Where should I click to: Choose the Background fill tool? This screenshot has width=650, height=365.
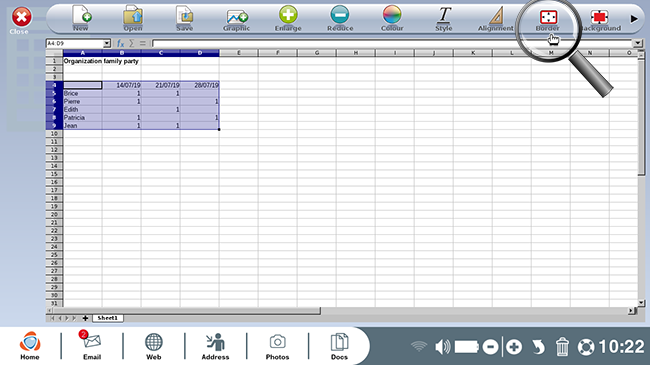(599, 17)
